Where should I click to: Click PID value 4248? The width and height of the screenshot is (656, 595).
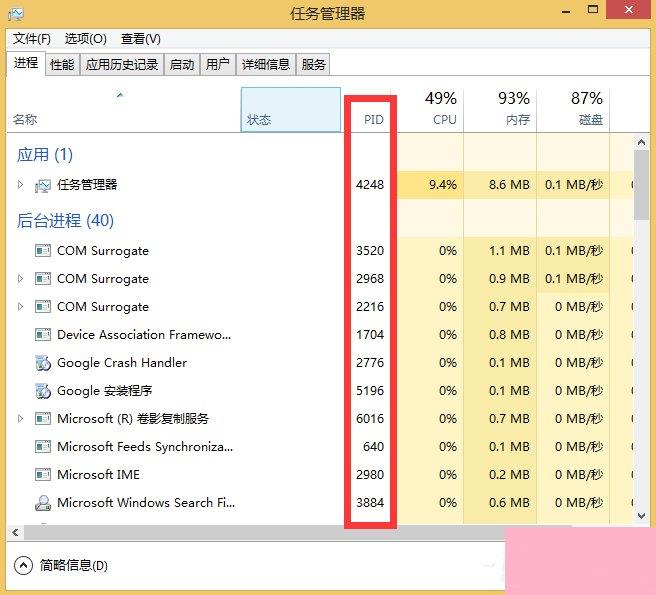click(370, 185)
